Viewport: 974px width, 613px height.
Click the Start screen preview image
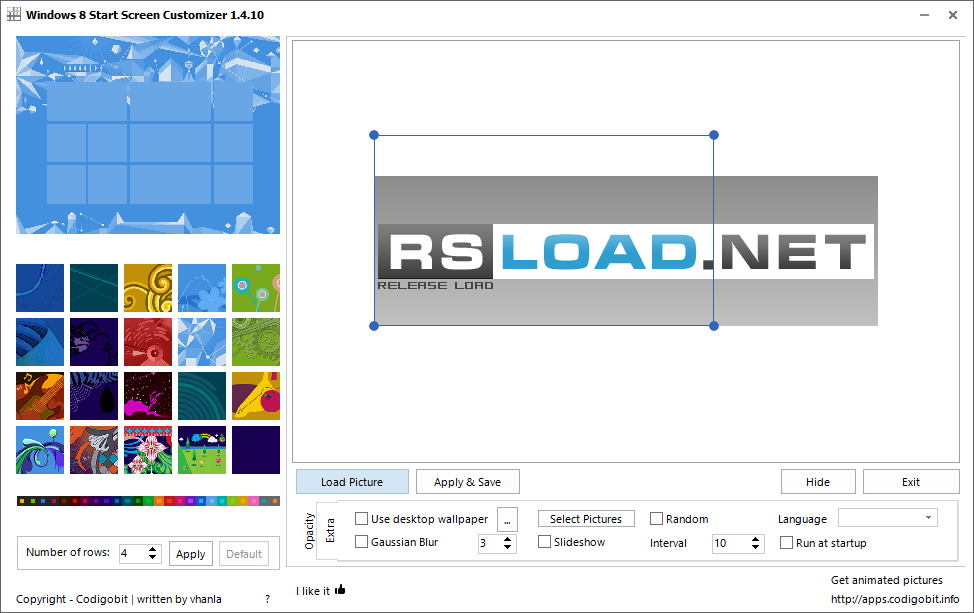tap(148, 135)
